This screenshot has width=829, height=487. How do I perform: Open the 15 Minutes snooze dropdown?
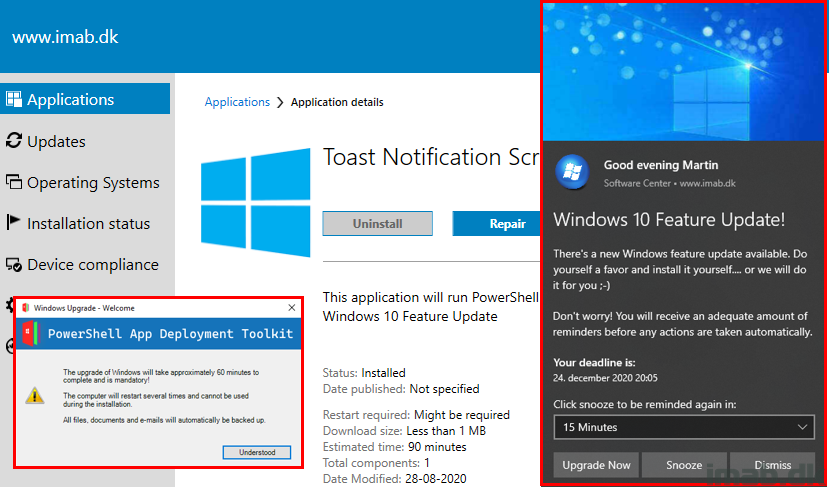point(684,427)
